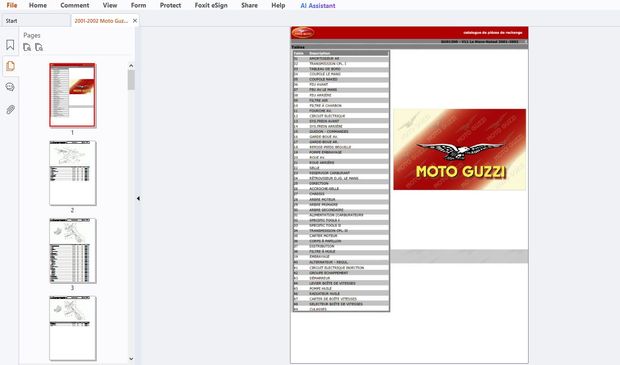Close the 2001-2002 Moto Guz... tab
Viewport: 620px width, 365px height.
[x=135, y=21]
